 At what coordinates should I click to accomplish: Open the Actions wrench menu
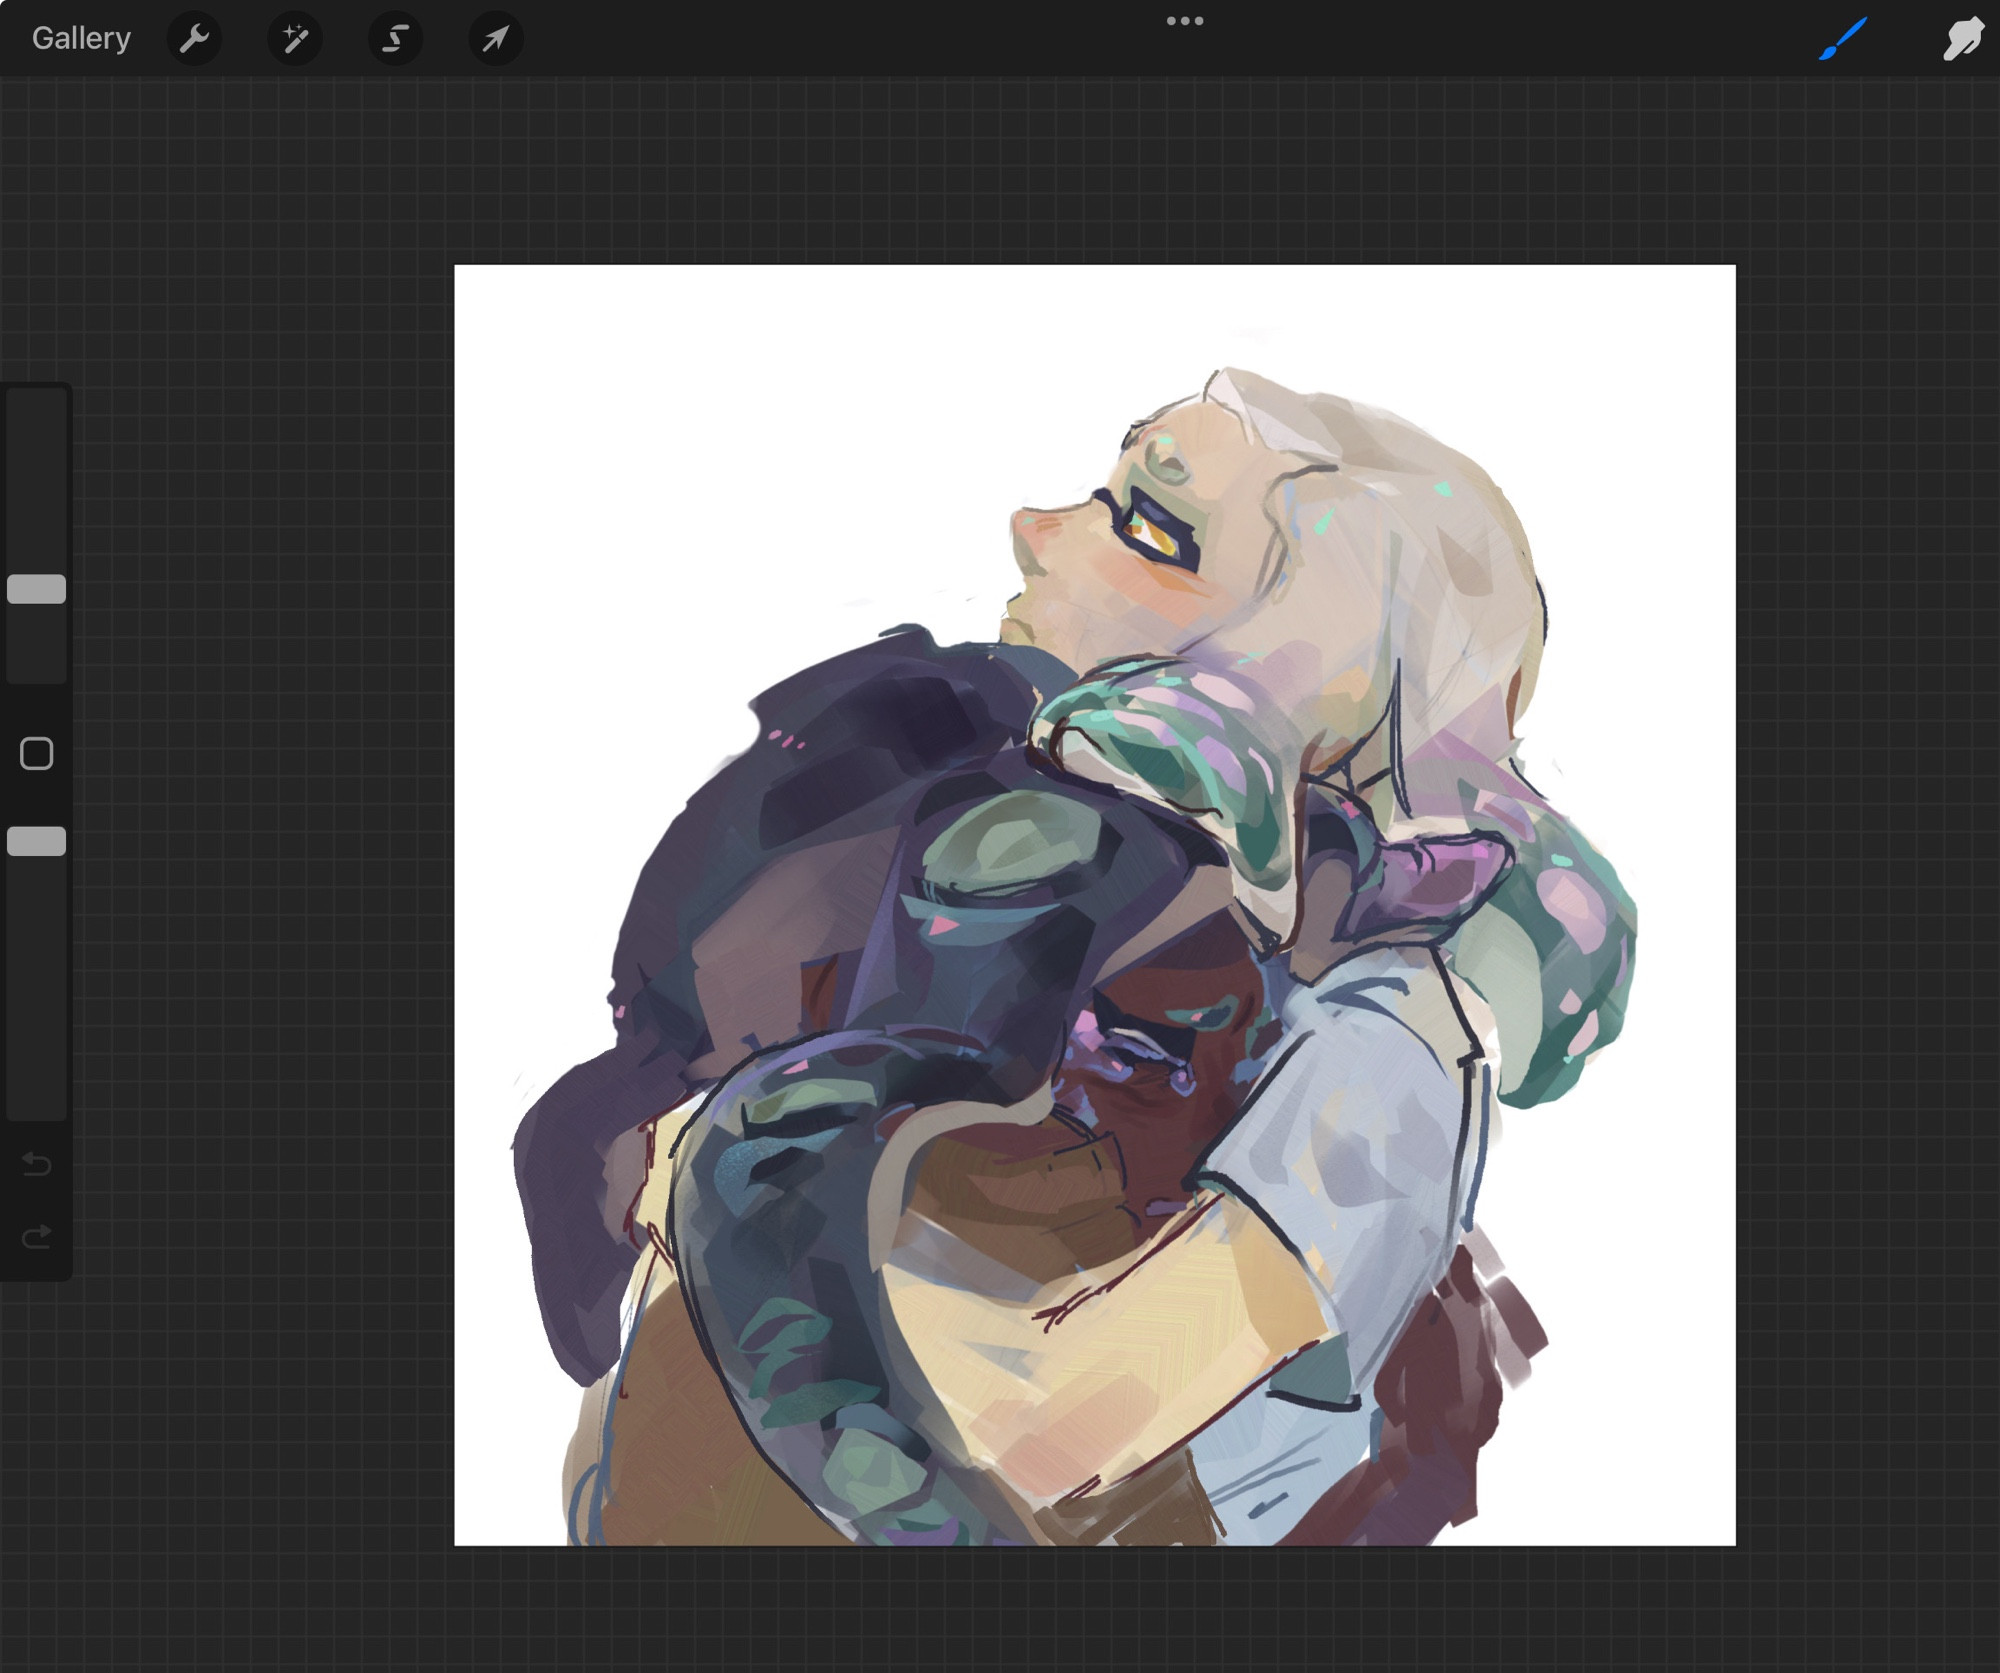(x=194, y=39)
